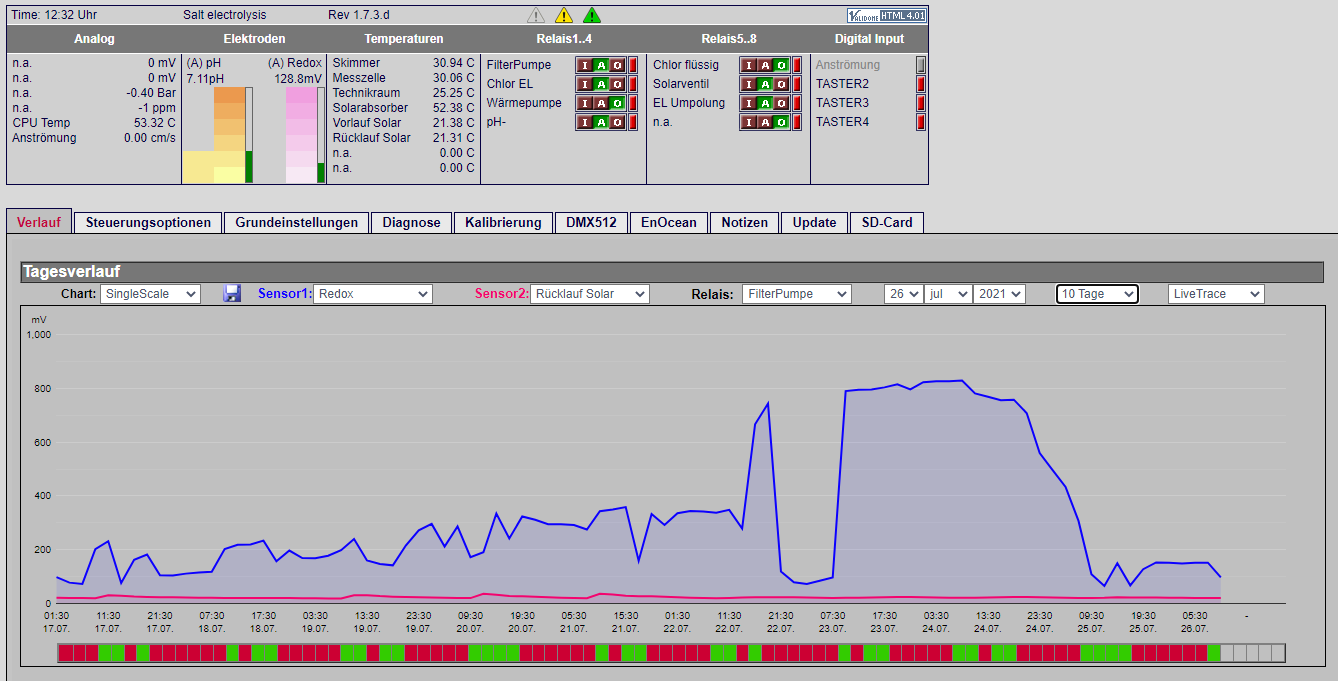Set pH- relay to O (off)
Screen dimensions: 1338x681
pyautogui.click(x=617, y=122)
